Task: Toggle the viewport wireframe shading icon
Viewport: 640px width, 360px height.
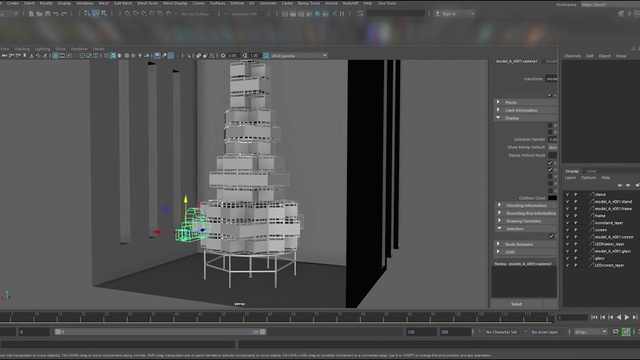Action: (107, 56)
